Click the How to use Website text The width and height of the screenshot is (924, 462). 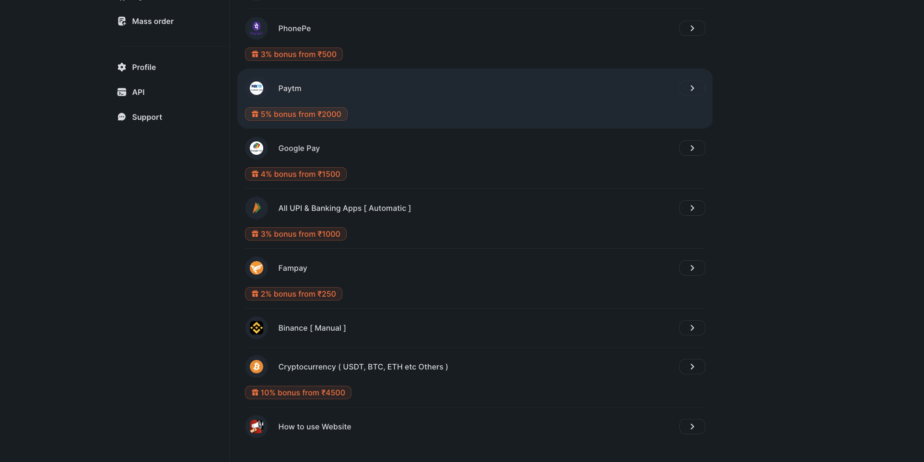[314, 426]
